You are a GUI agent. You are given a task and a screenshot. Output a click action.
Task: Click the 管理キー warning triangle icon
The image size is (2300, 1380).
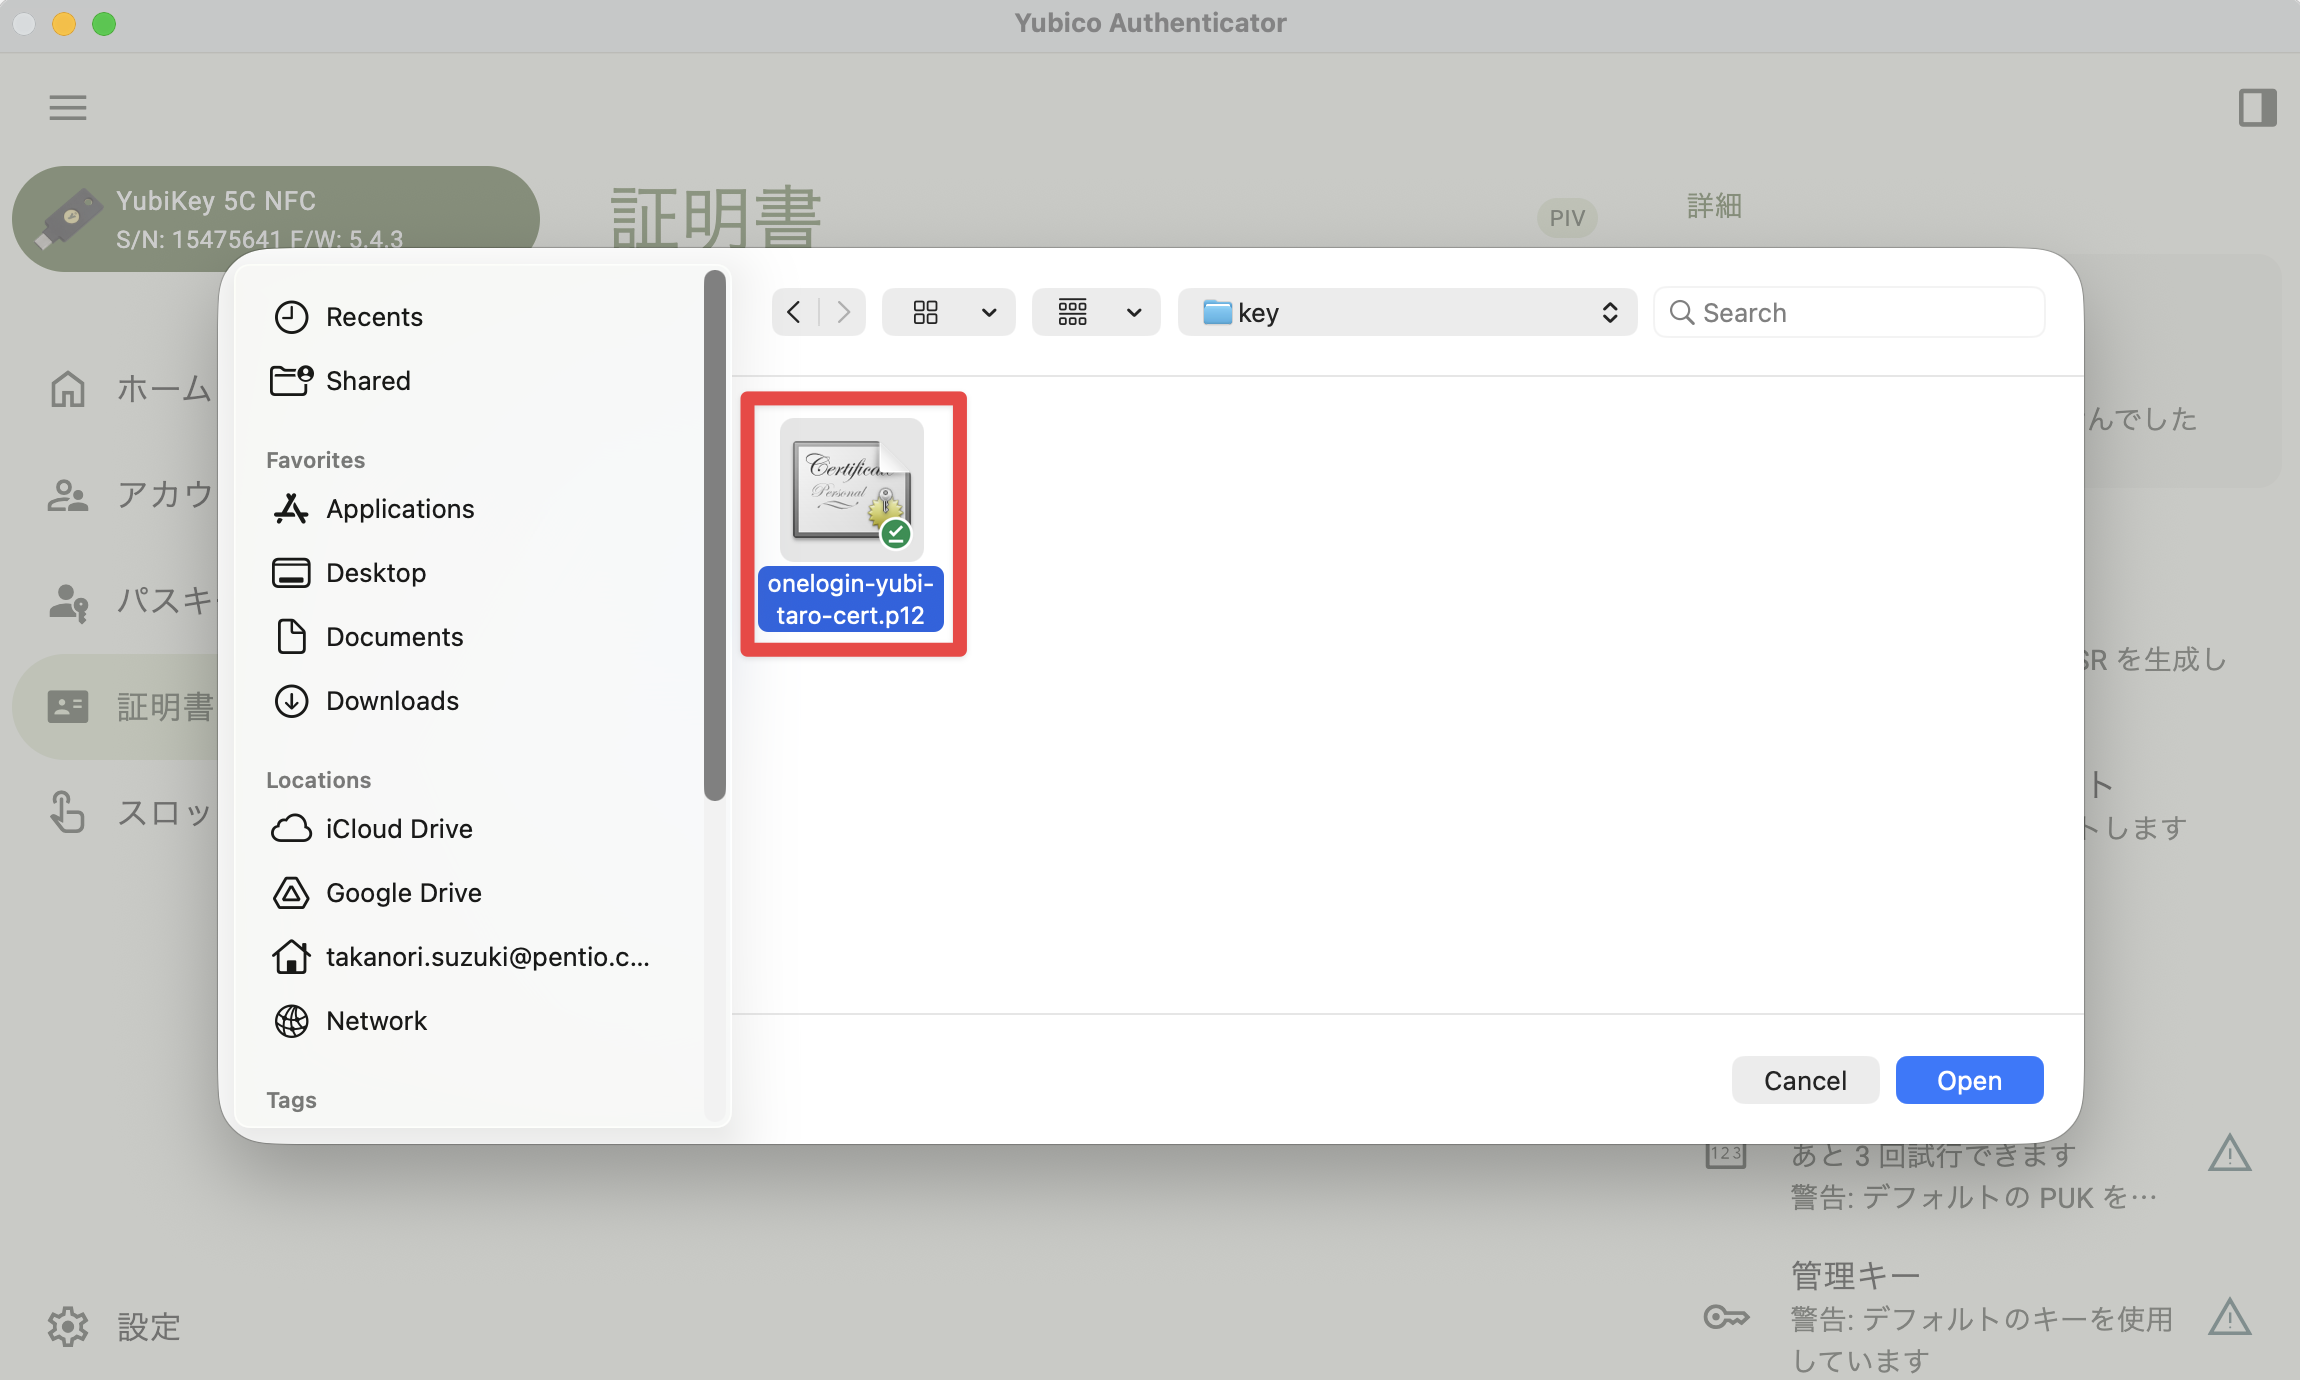[x=2230, y=1317]
